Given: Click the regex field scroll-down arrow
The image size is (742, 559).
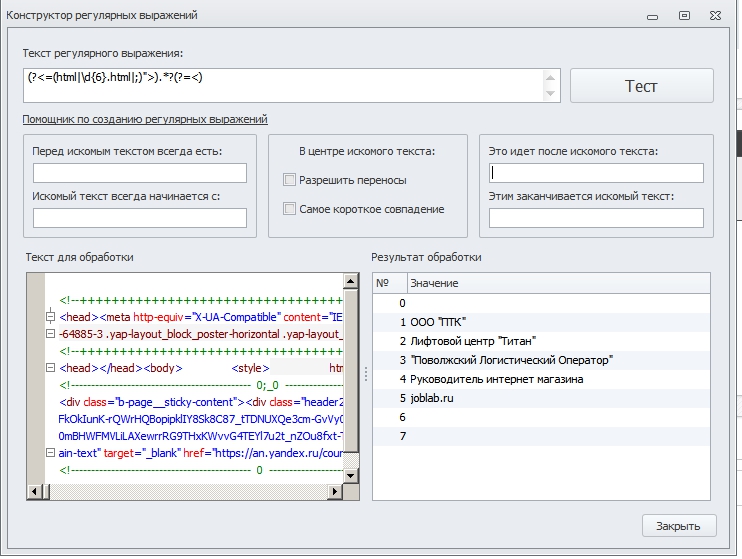Looking at the screenshot, I should (550, 93).
